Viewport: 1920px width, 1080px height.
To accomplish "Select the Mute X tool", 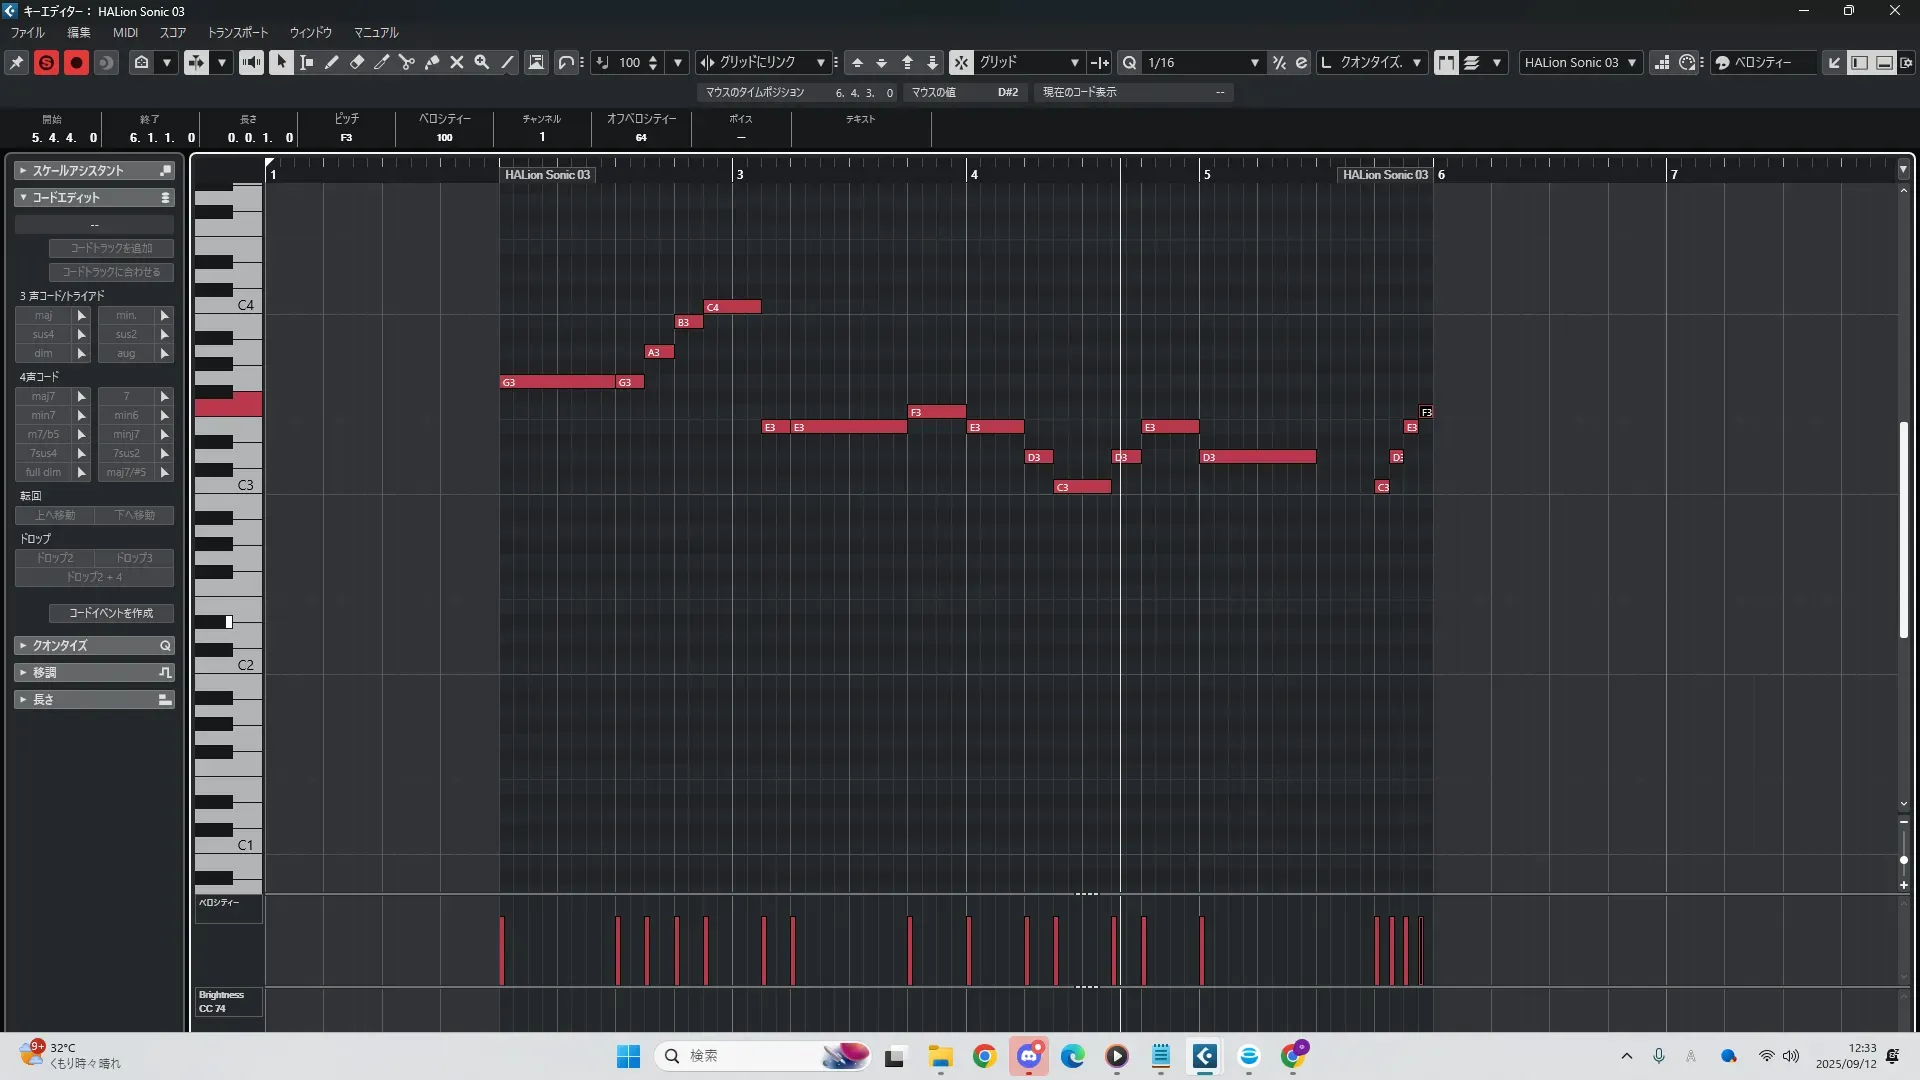I will [457, 62].
